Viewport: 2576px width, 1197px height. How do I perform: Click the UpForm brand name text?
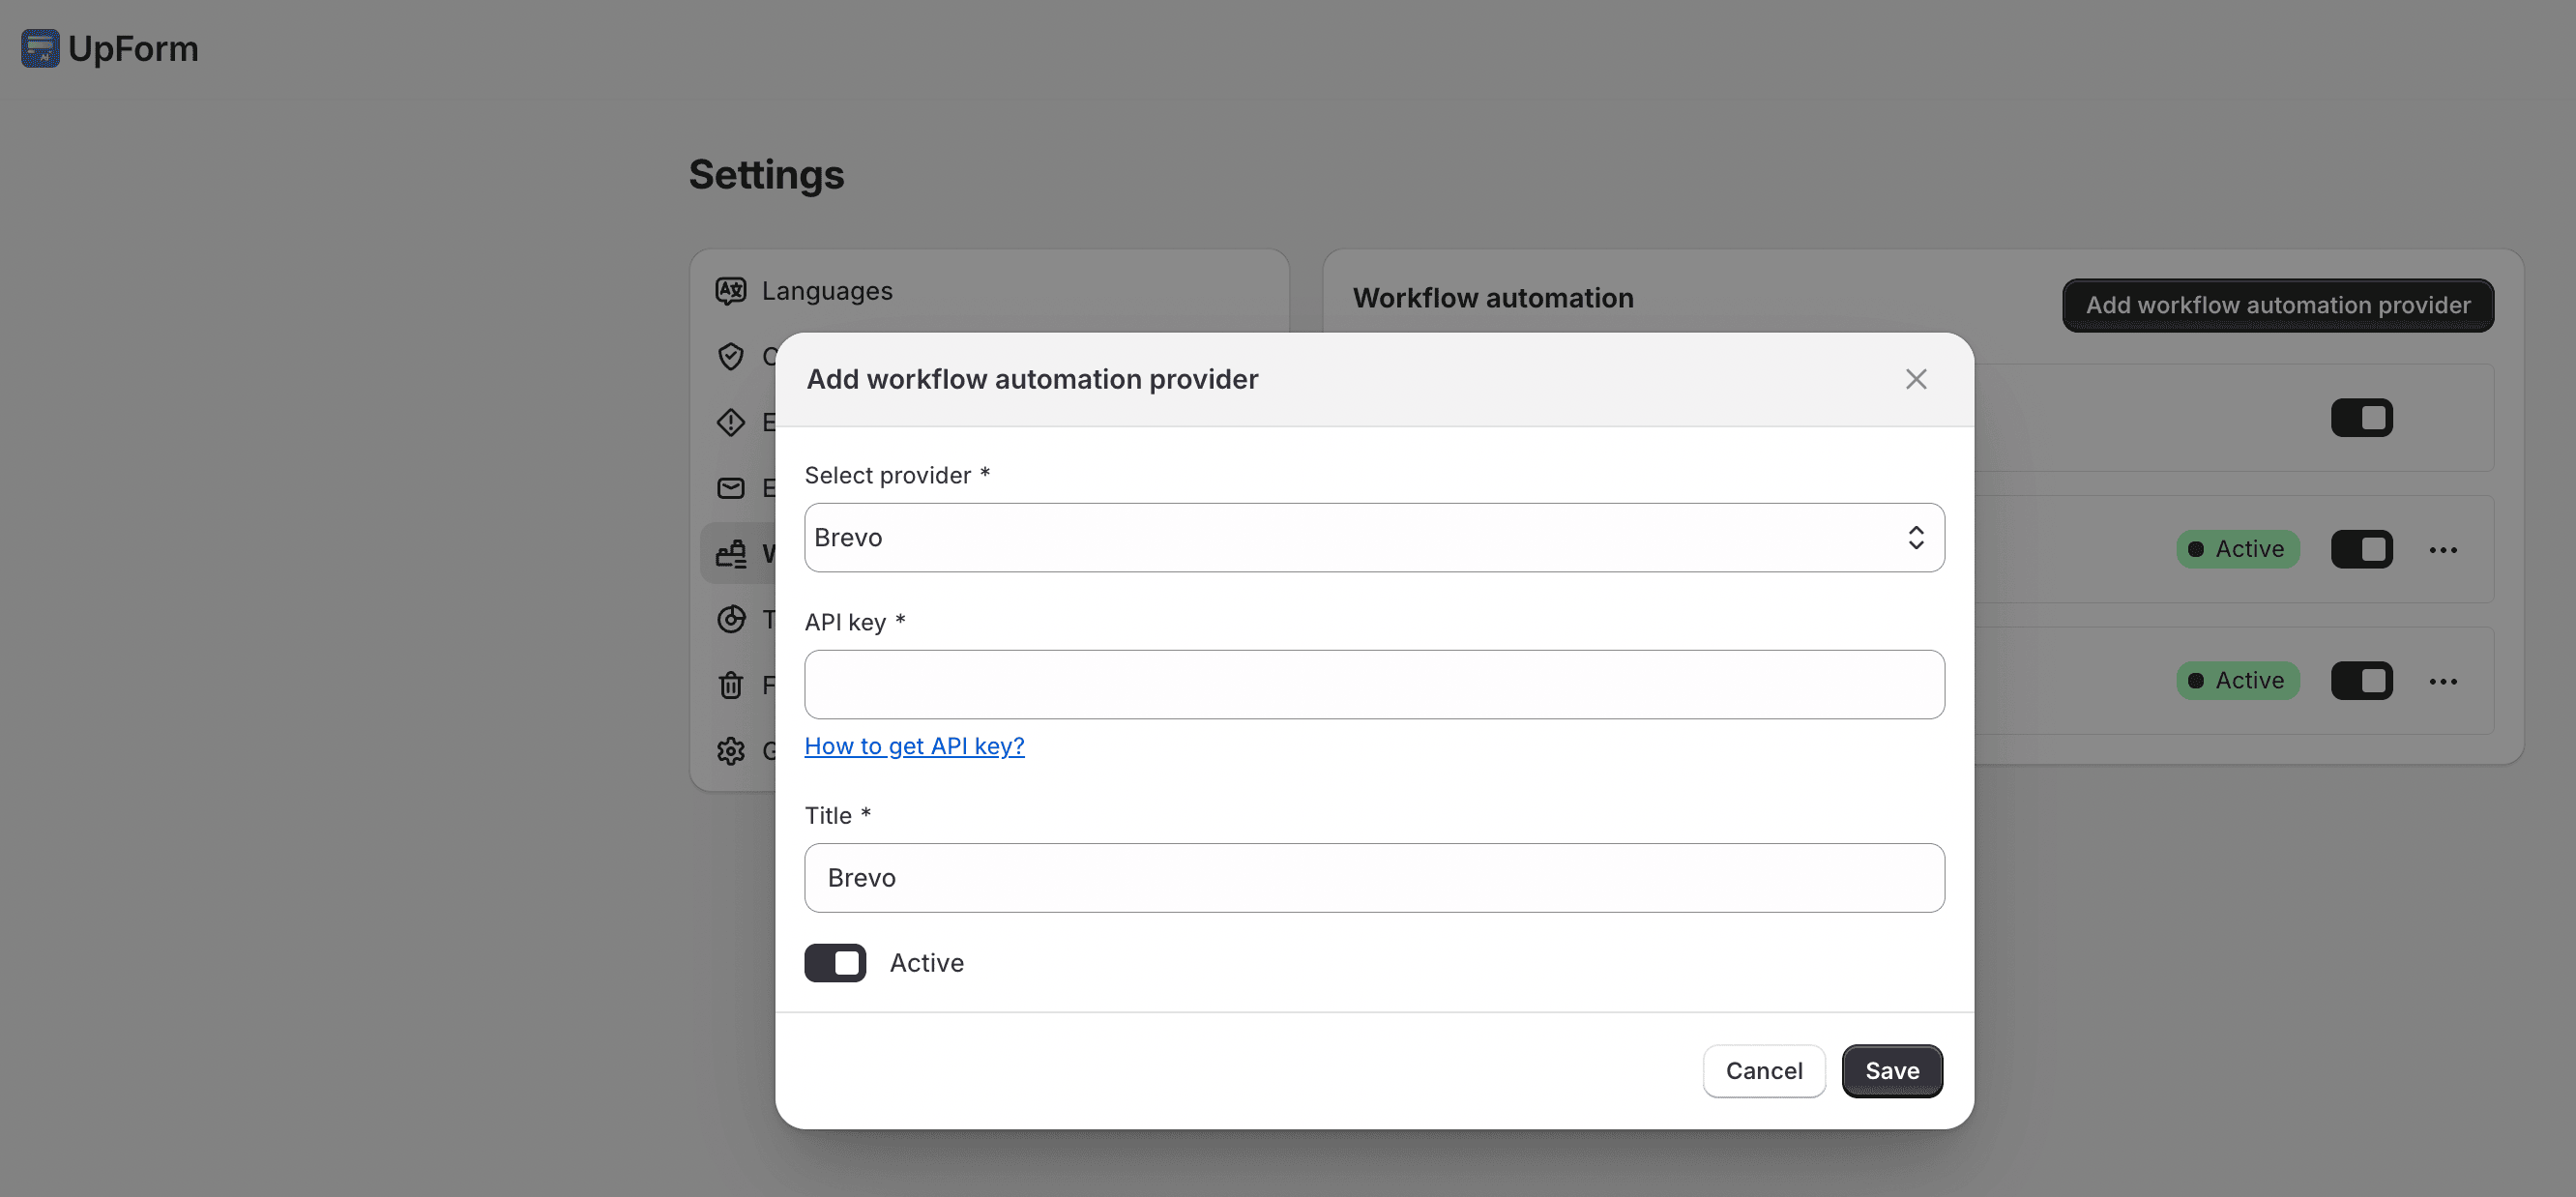pyautogui.click(x=133, y=48)
